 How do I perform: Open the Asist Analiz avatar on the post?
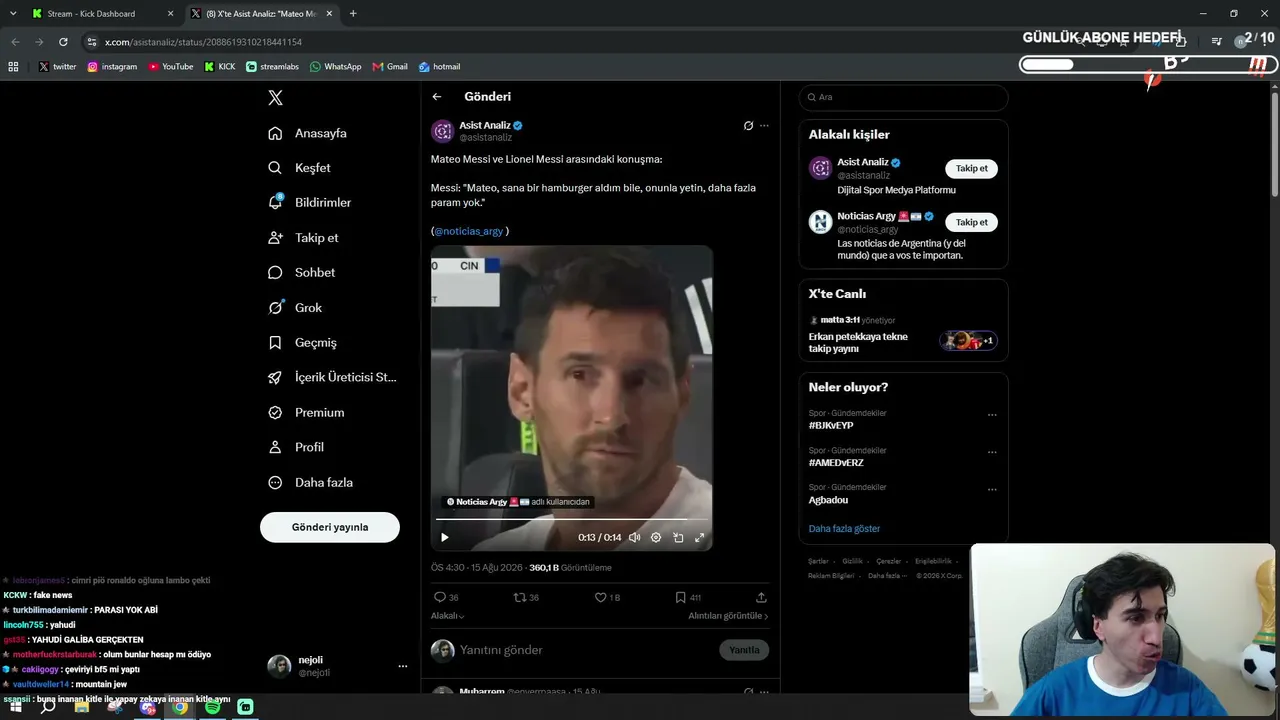[x=442, y=131]
